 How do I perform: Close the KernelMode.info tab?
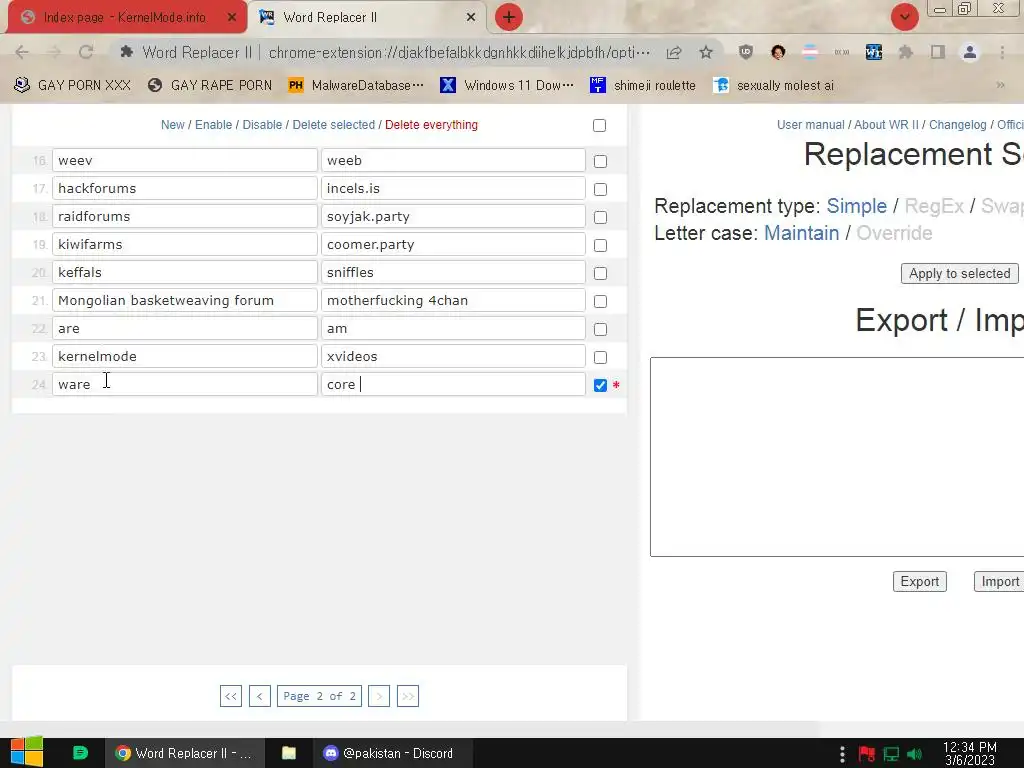232,17
